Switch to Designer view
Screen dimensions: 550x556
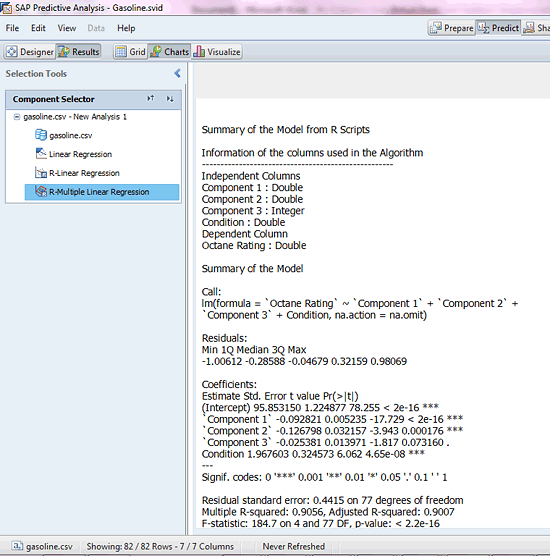click(30, 52)
